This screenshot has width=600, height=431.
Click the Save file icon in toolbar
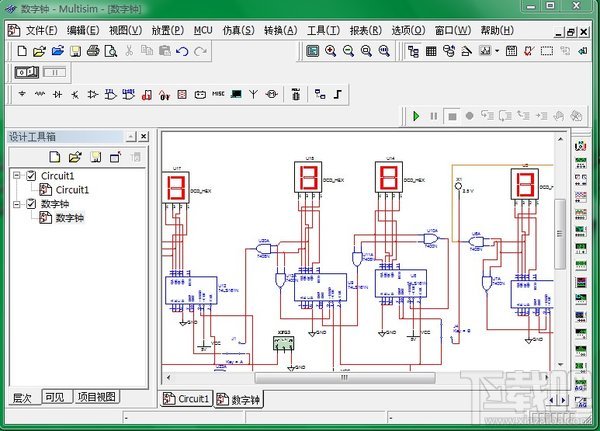click(x=75, y=51)
